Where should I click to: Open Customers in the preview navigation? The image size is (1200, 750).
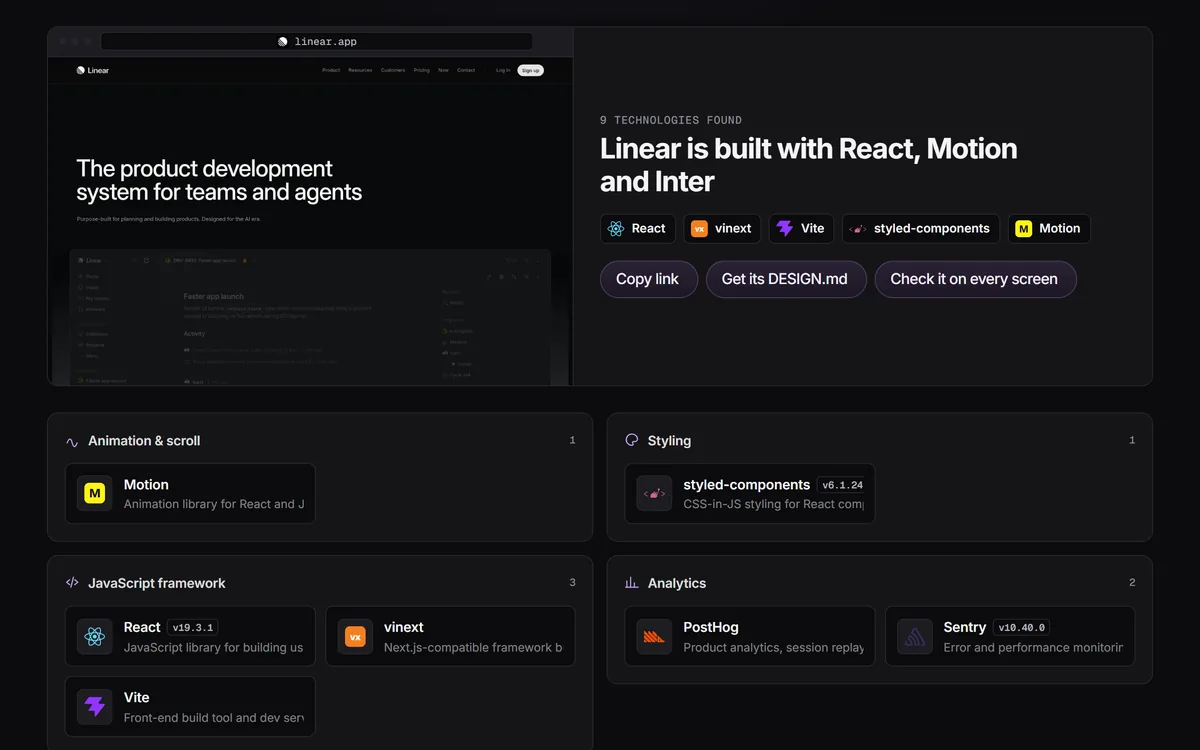[x=393, y=70]
